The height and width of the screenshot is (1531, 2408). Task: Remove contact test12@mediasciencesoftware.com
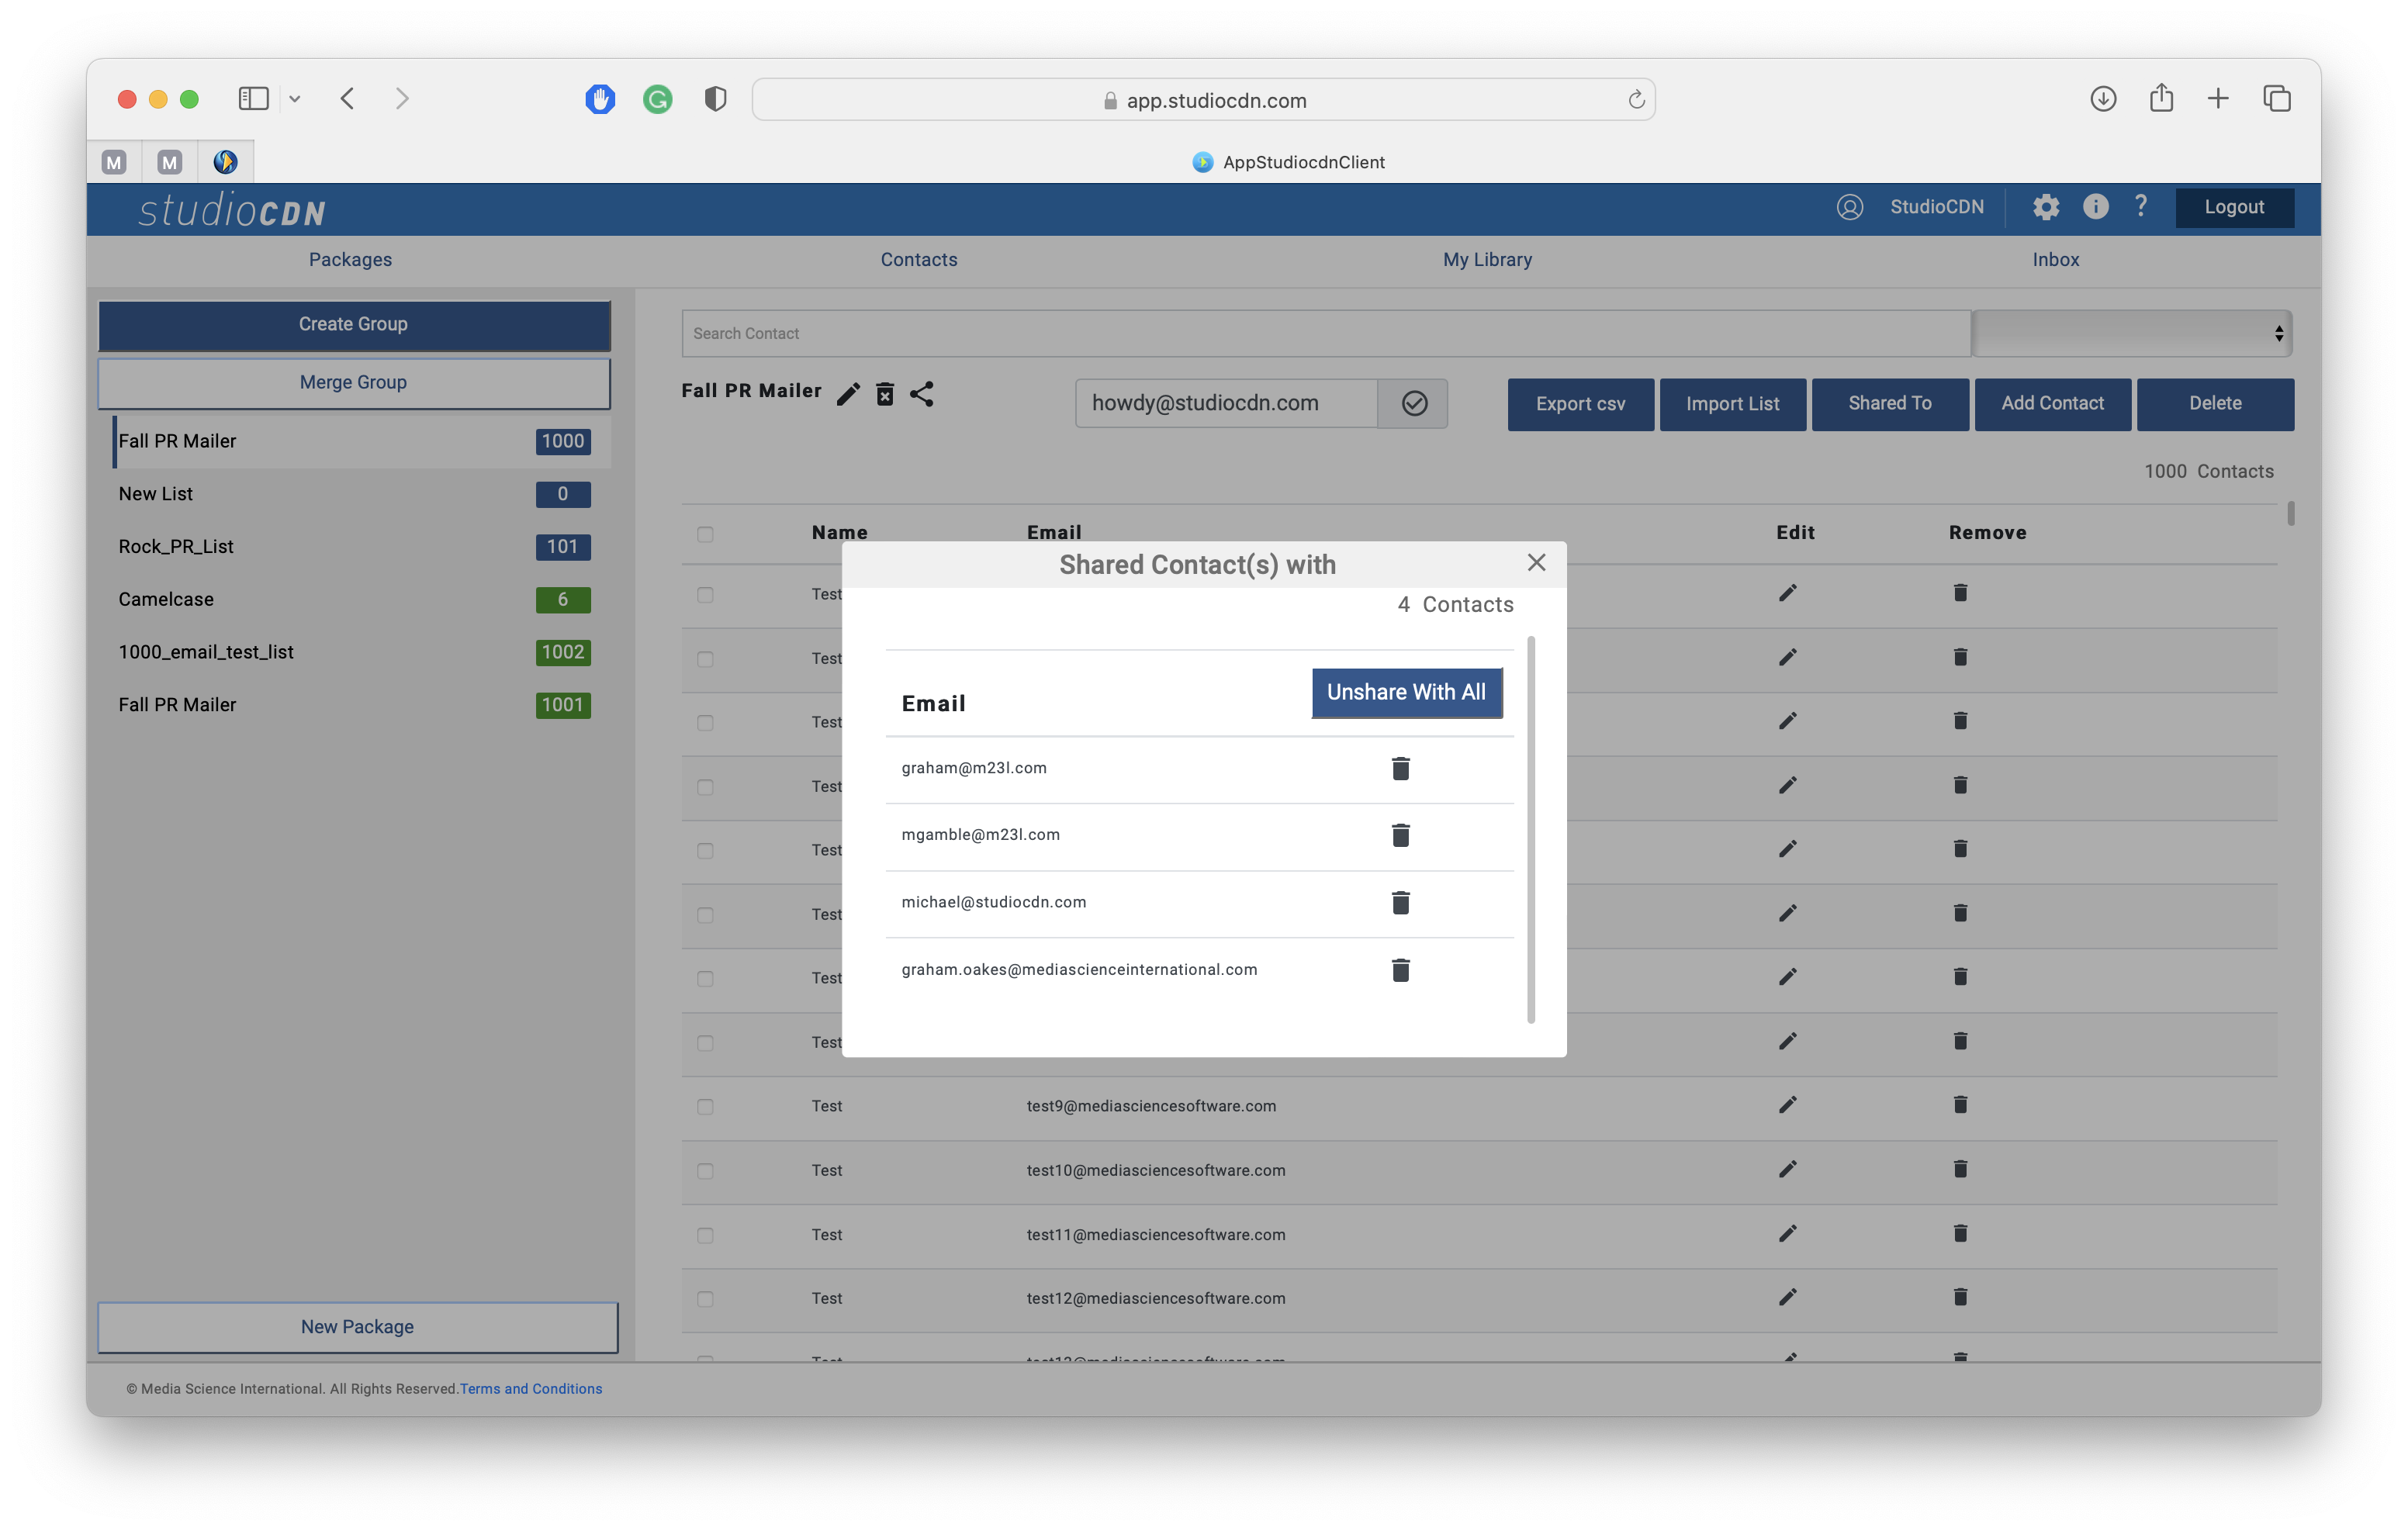coord(1960,1297)
